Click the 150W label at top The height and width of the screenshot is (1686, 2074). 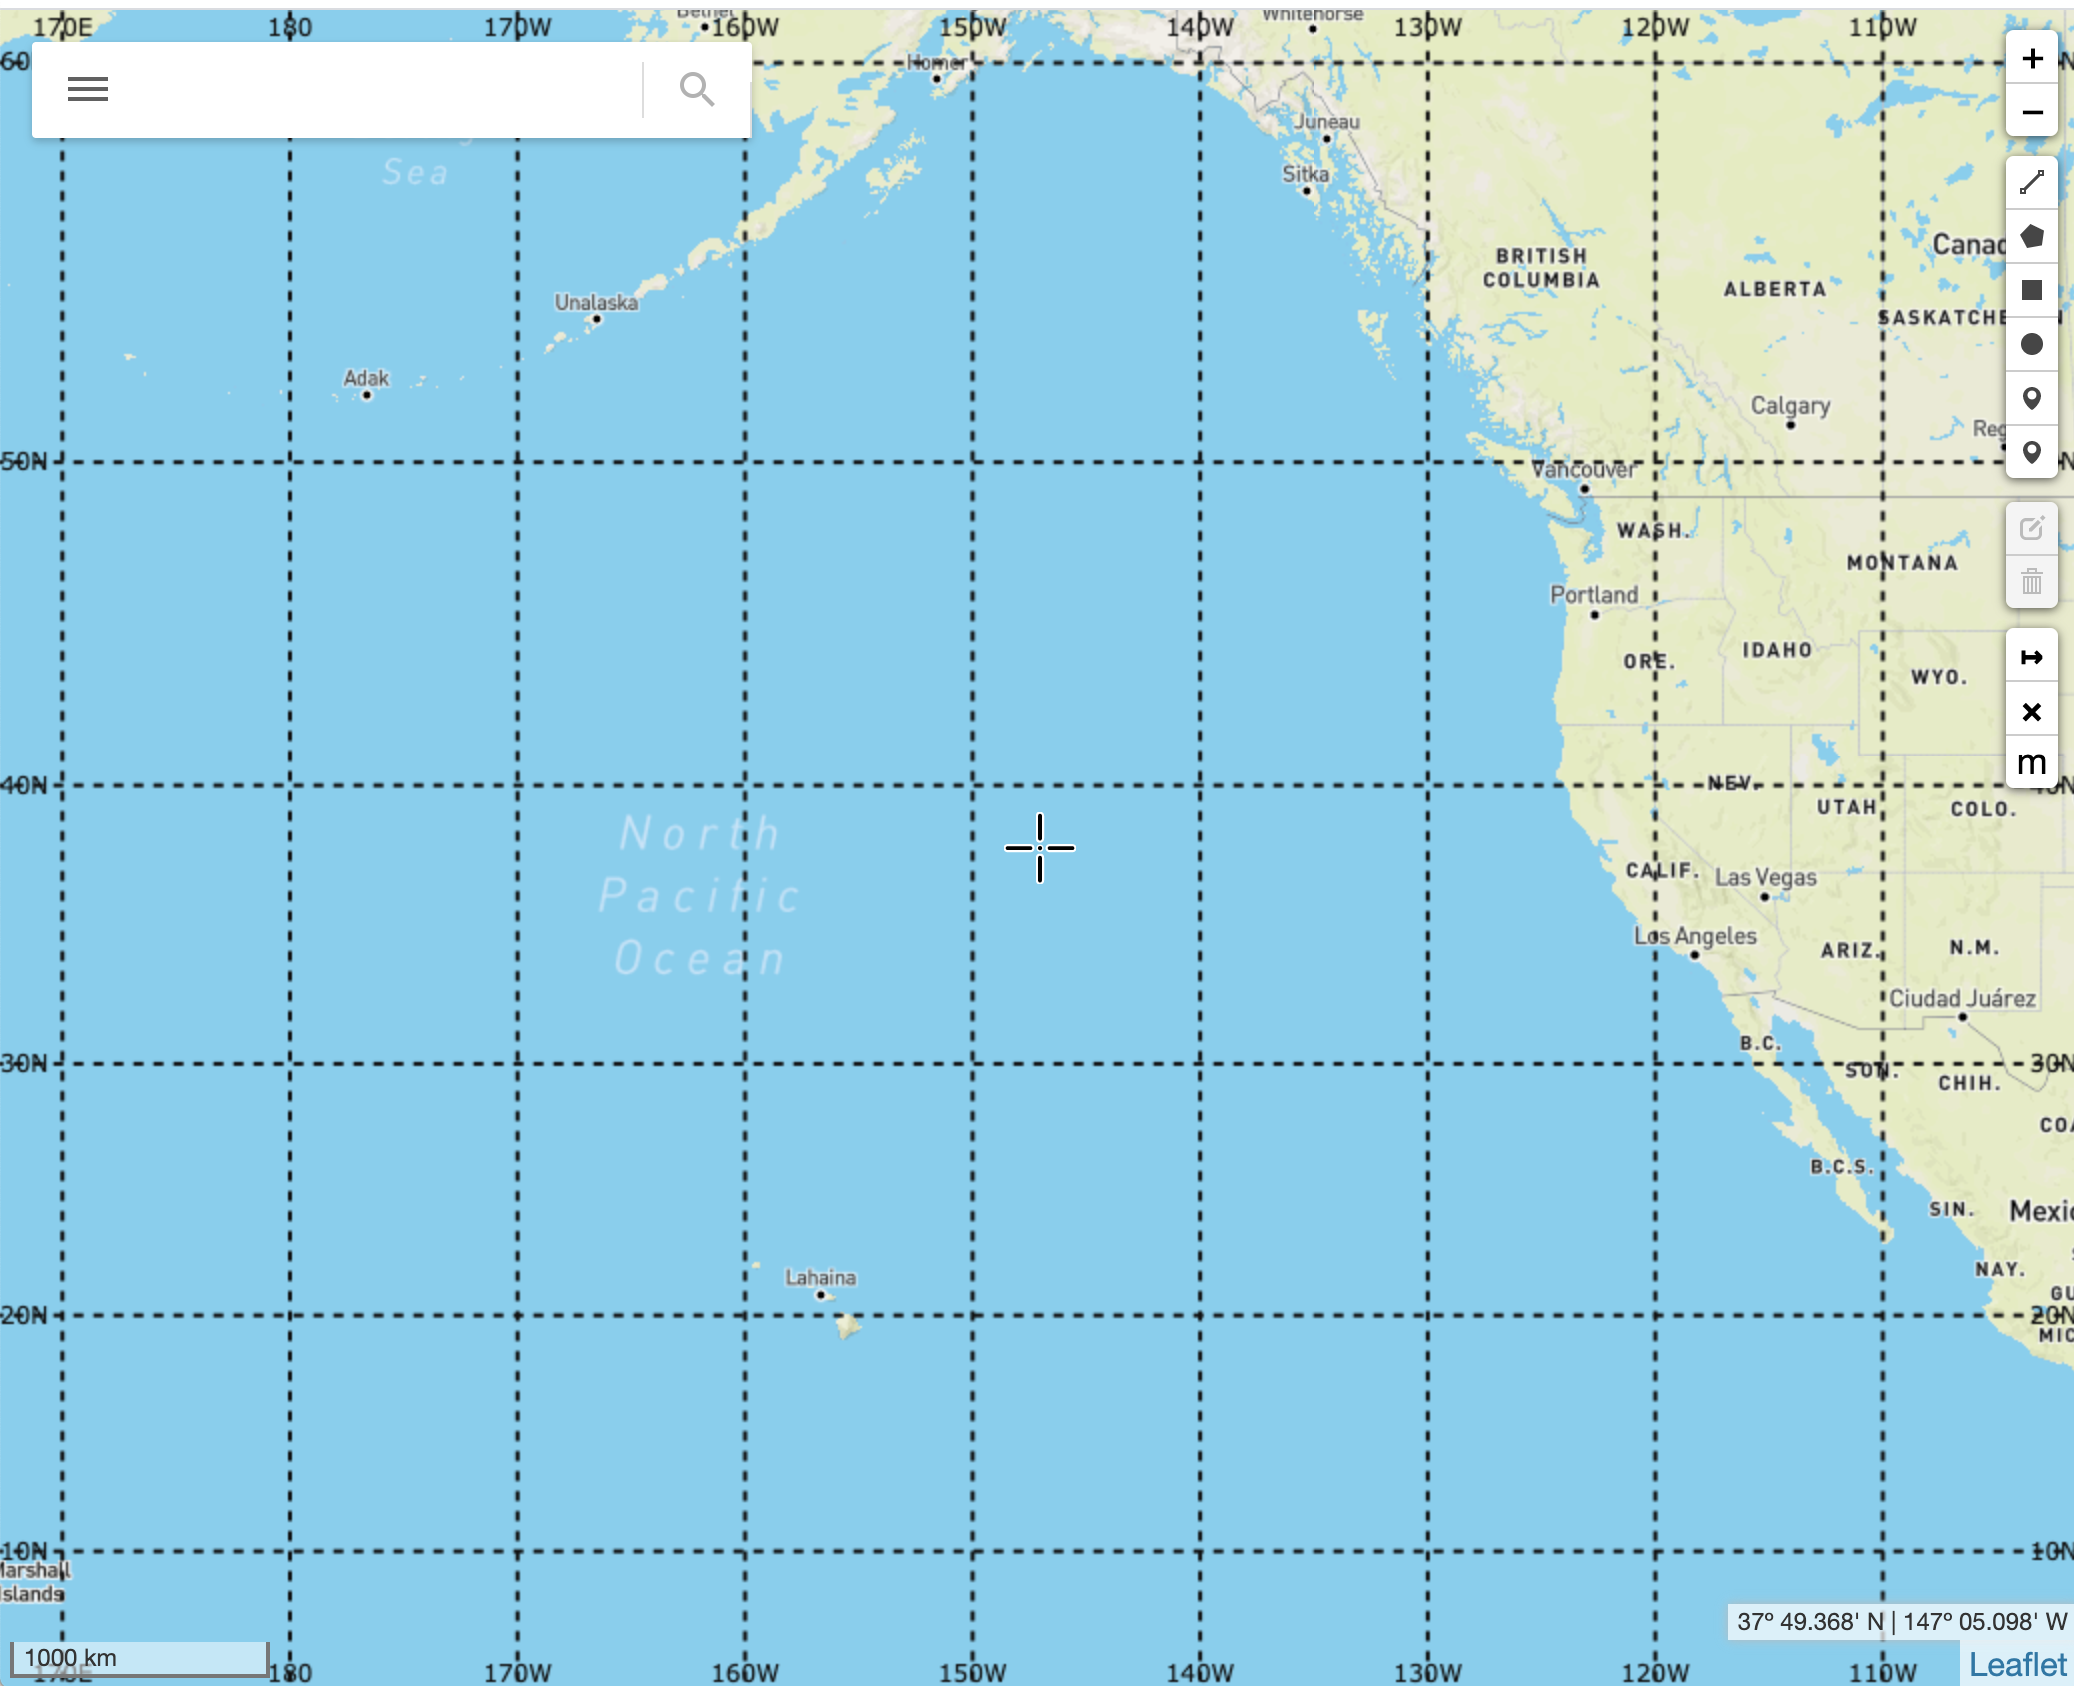972,27
